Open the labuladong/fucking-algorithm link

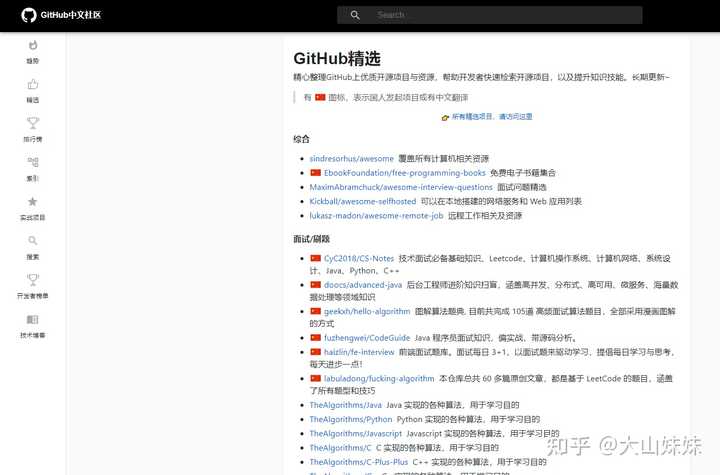(379, 379)
